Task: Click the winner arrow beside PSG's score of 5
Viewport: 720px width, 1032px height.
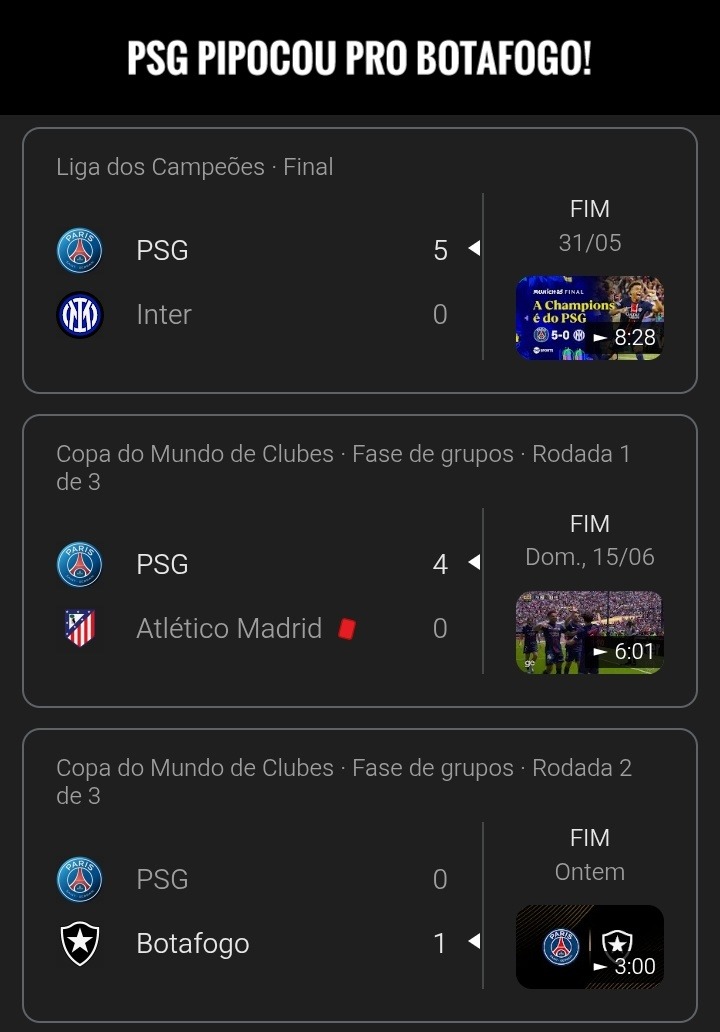Action: pyautogui.click(x=474, y=248)
